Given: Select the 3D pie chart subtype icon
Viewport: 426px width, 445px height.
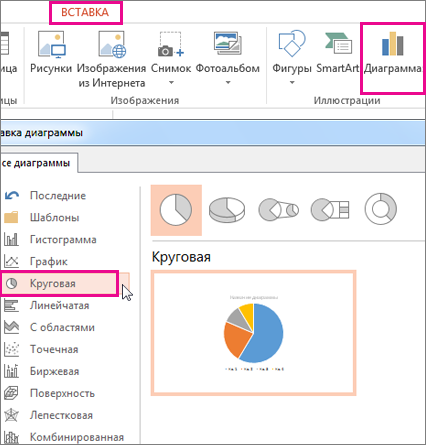Looking at the screenshot, I should [x=227, y=210].
